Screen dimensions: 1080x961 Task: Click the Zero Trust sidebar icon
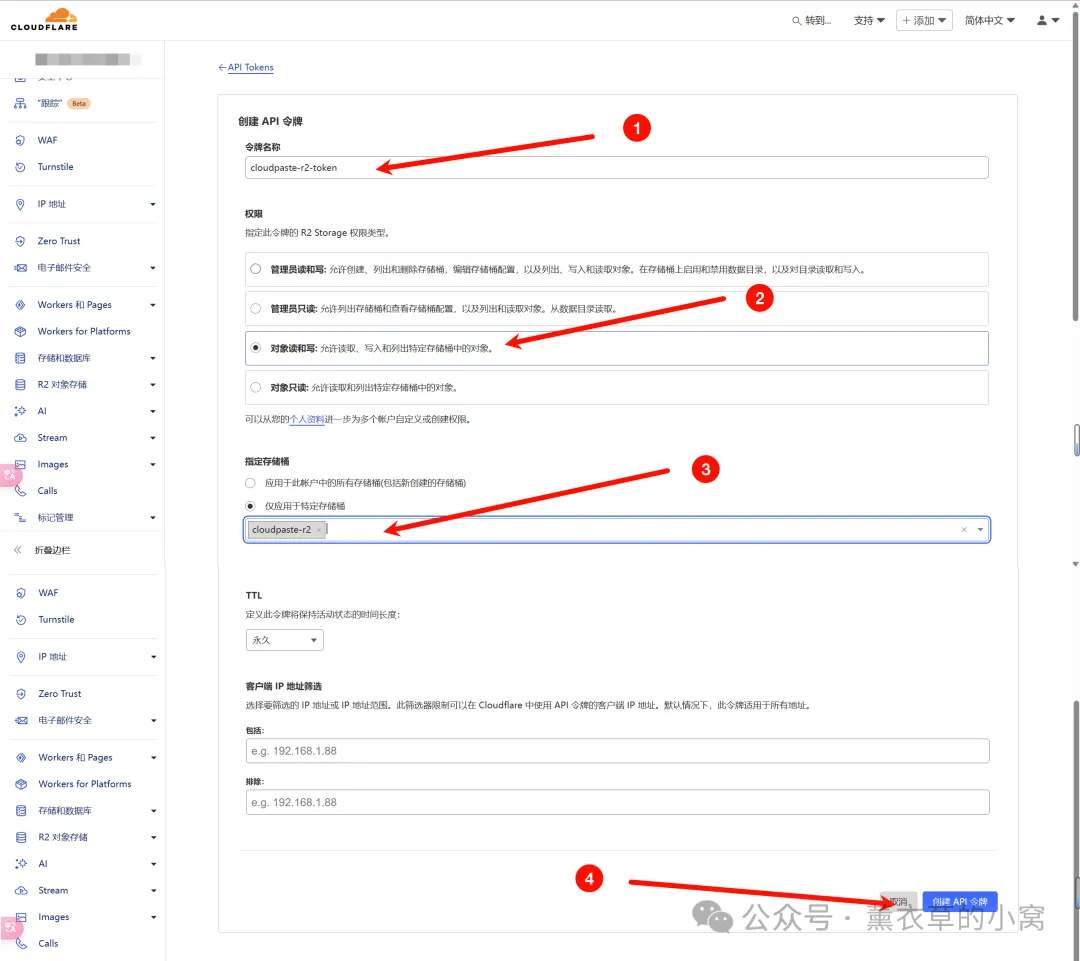pyautogui.click(x=20, y=241)
